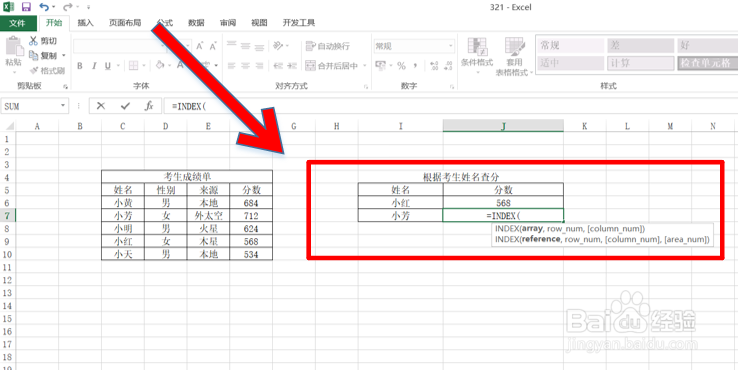Image resolution: width=738 pixels, height=370 pixels.
Task: Open 套用表格格式 format as table
Action: (514, 56)
